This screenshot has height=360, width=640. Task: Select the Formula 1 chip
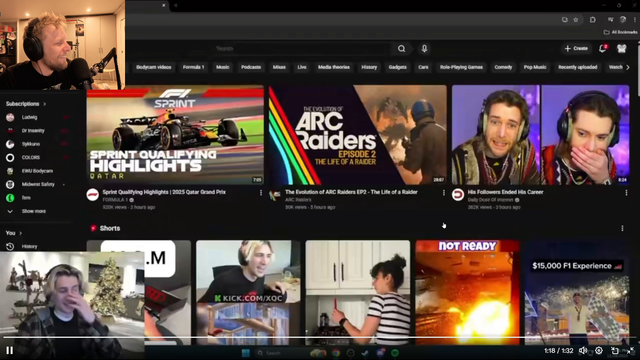pos(193,67)
